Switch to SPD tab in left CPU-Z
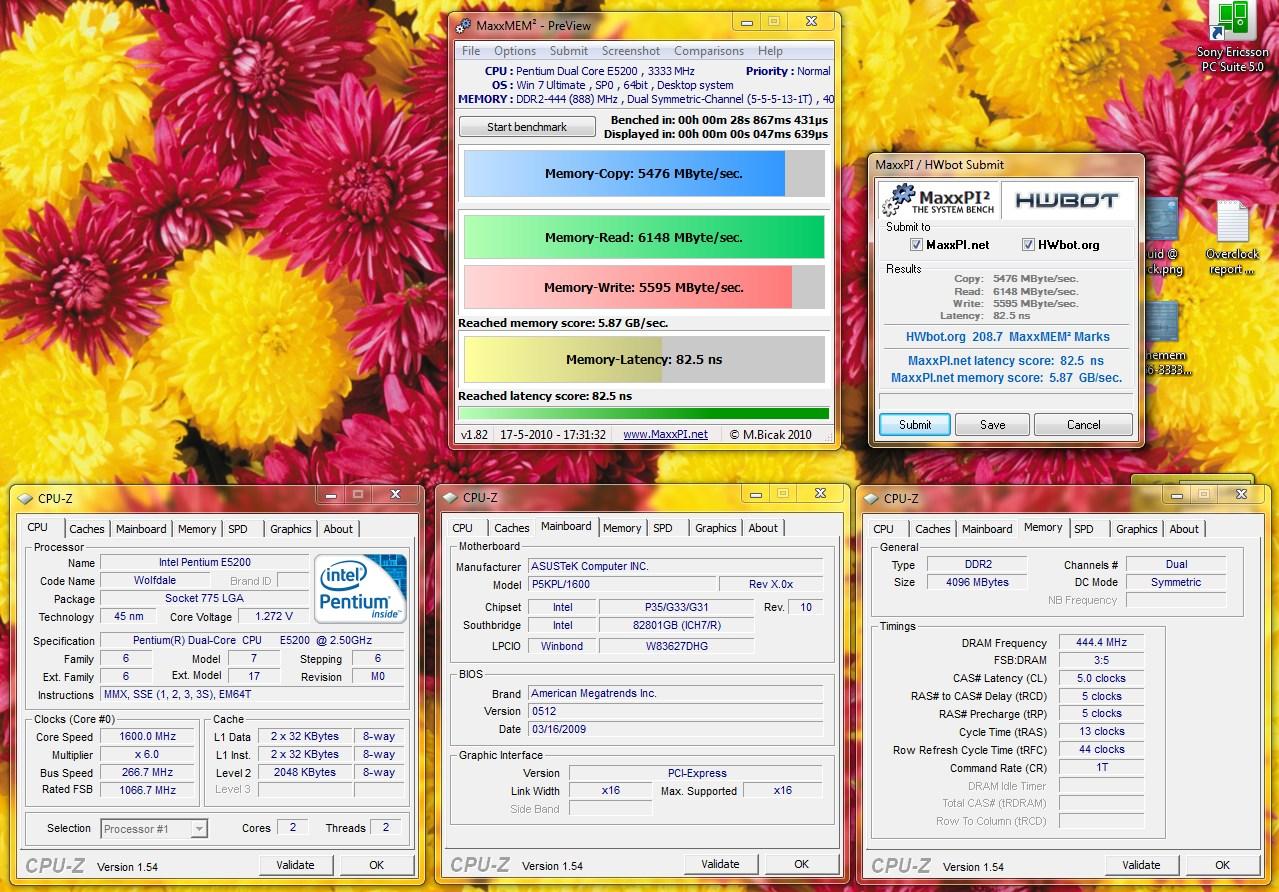The width and height of the screenshot is (1279, 892). [238, 529]
